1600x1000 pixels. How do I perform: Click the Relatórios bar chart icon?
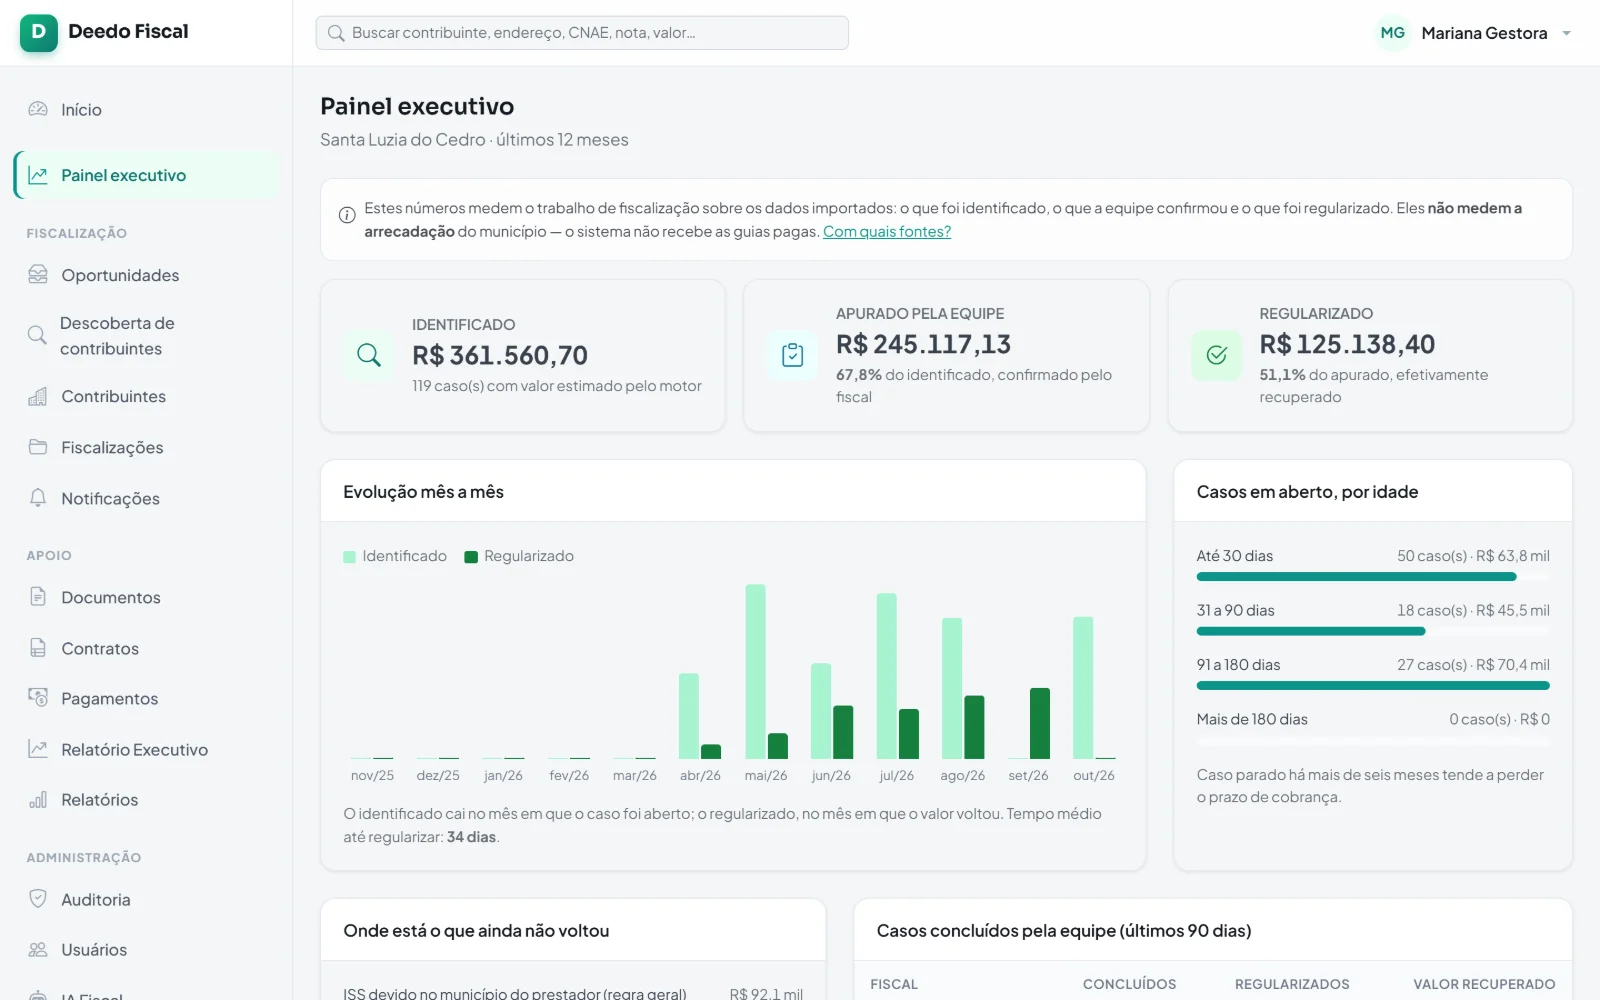[38, 799]
